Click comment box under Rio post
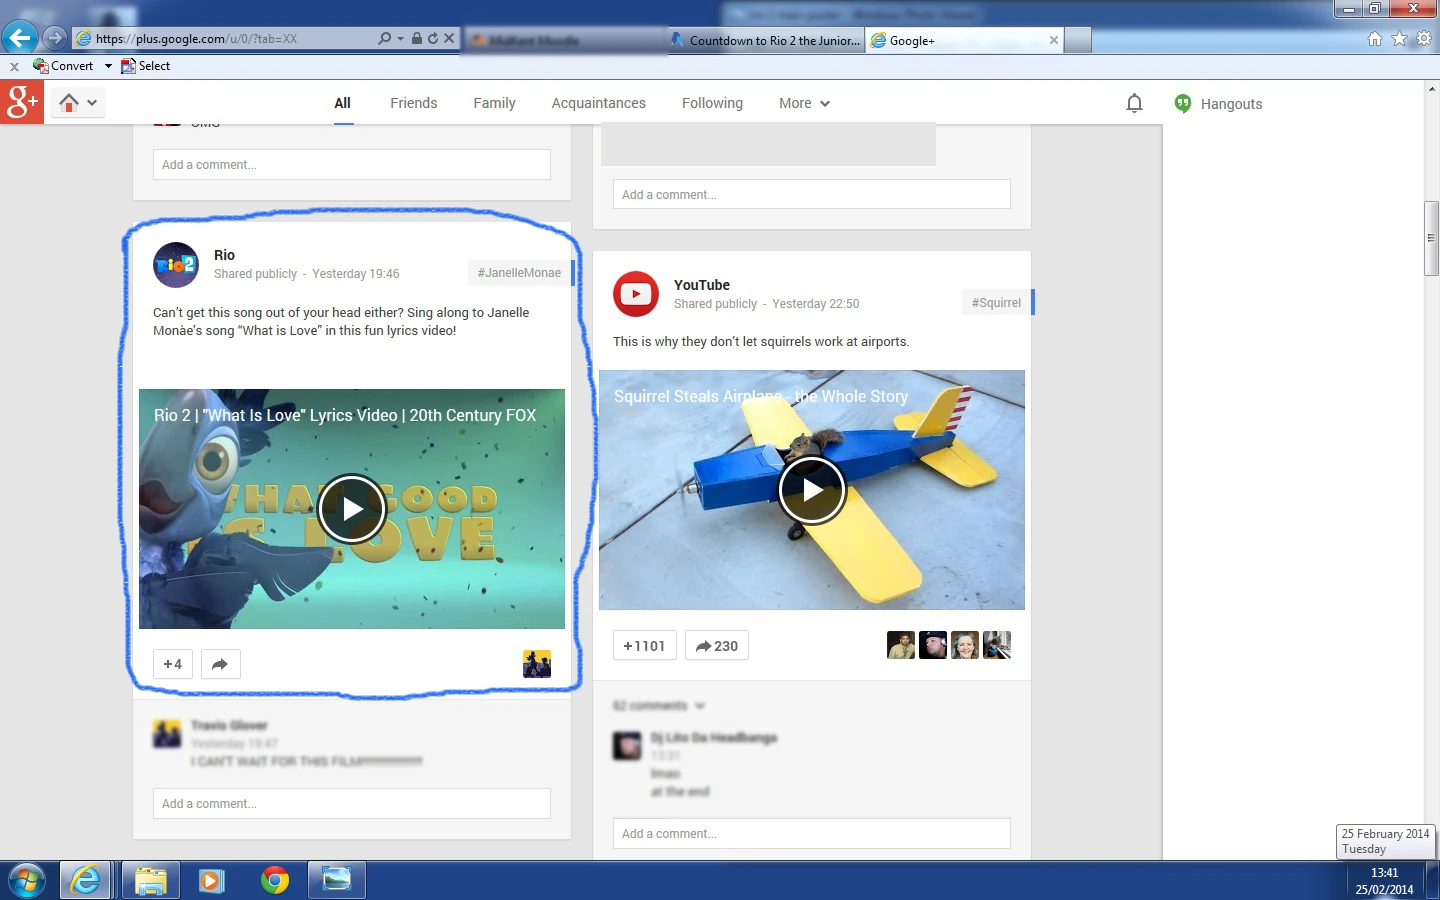This screenshot has width=1440, height=900. (351, 803)
